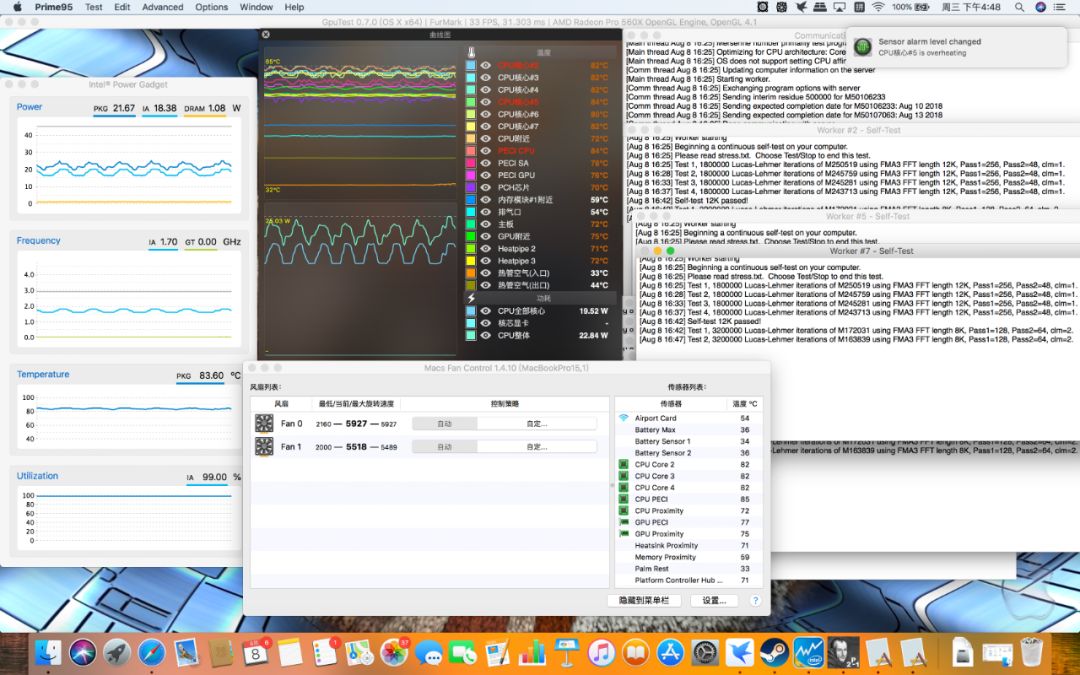Collapse the 功耗 section in the monitor panel
1080x675 pixels.
pos(545,297)
